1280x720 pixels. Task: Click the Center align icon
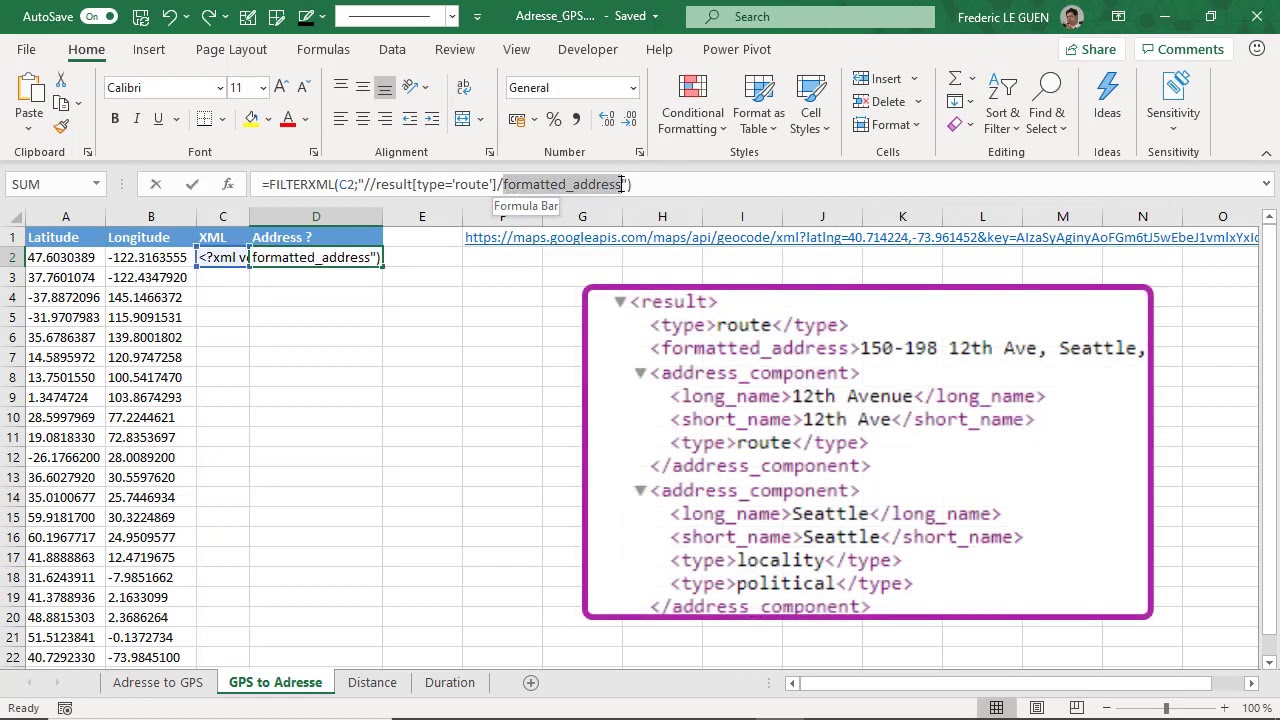363,119
